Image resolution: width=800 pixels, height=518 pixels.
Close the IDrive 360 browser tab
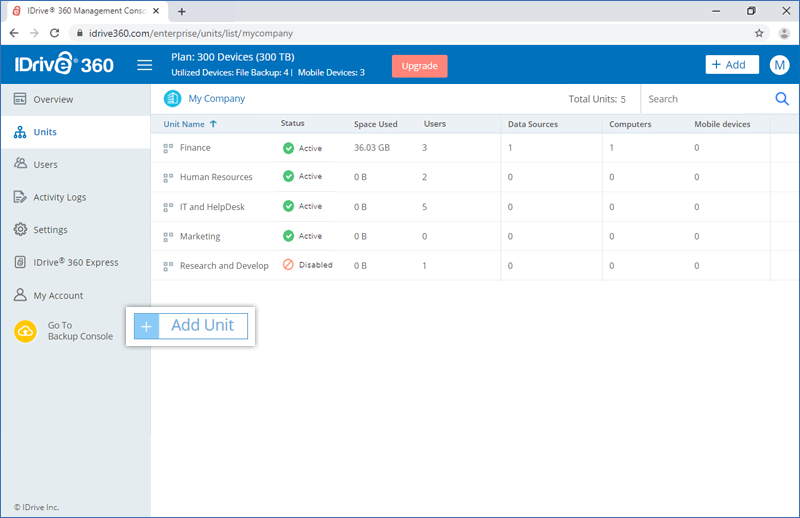(156, 11)
